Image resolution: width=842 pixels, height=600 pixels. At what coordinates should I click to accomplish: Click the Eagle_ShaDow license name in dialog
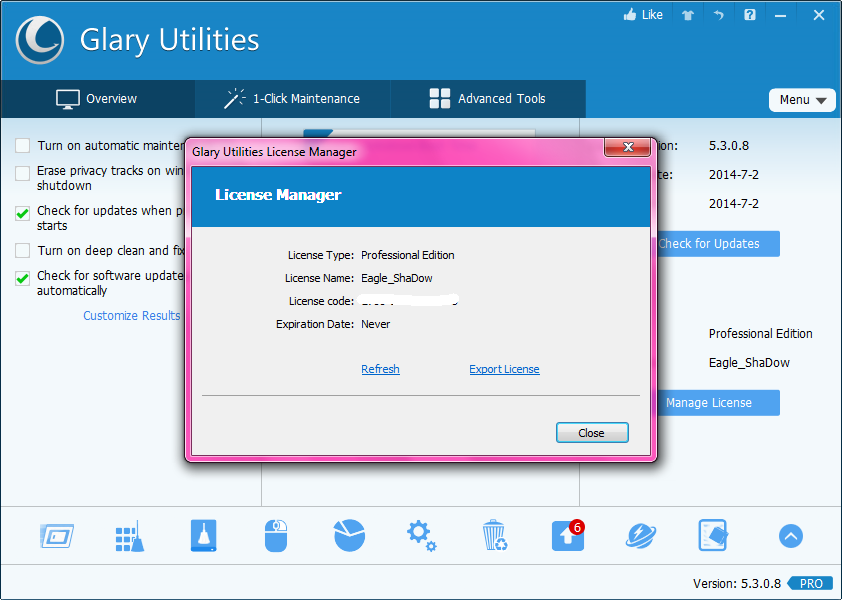(x=397, y=278)
